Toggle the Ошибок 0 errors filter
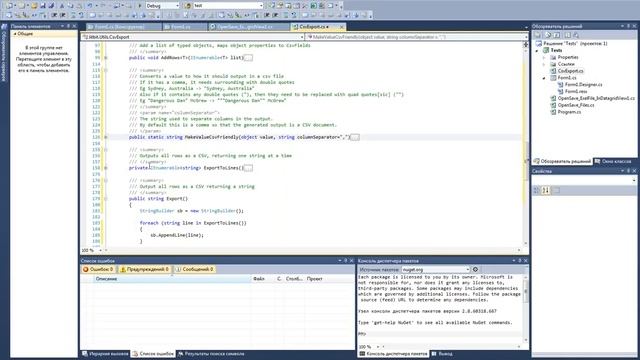The height and width of the screenshot is (360, 640). coord(98,269)
